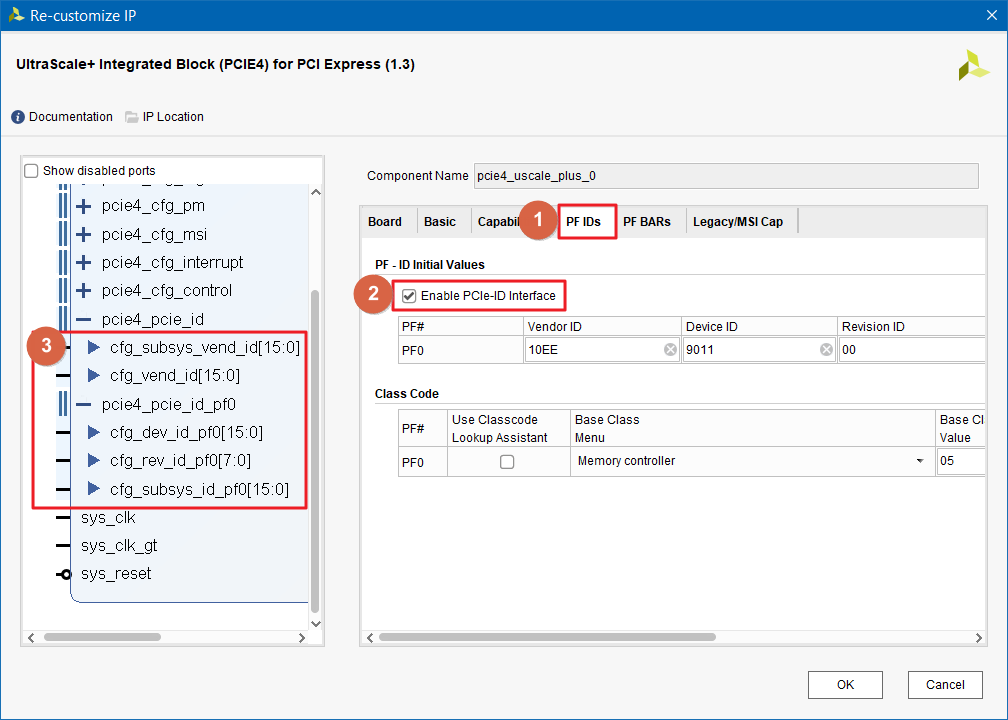This screenshot has width=1008, height=720.
Task: Click the port list scroll left arrow
Action: pyautogui.click(x=31, y=638)
